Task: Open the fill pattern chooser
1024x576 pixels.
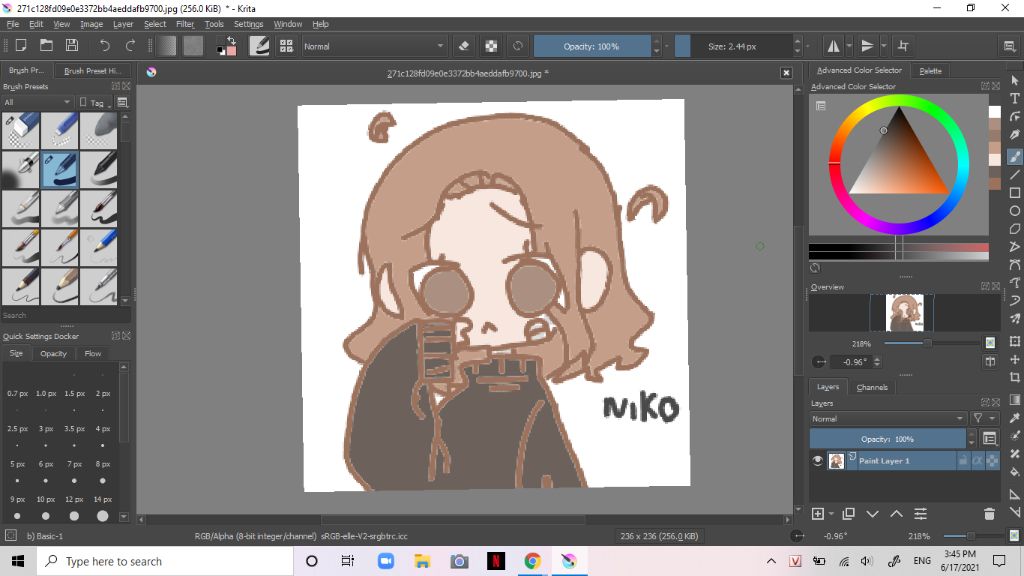Action: coord(193,46)
